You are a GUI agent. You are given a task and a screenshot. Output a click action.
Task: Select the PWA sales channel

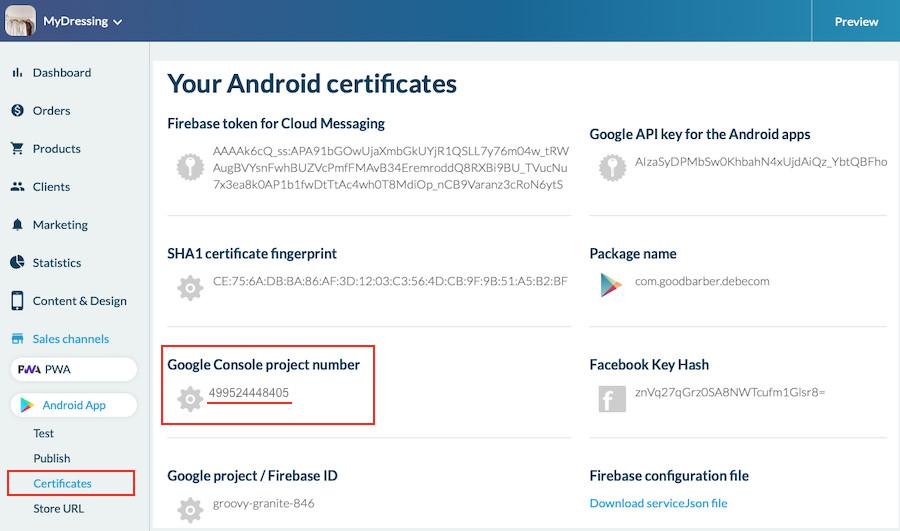click(73, 370)
